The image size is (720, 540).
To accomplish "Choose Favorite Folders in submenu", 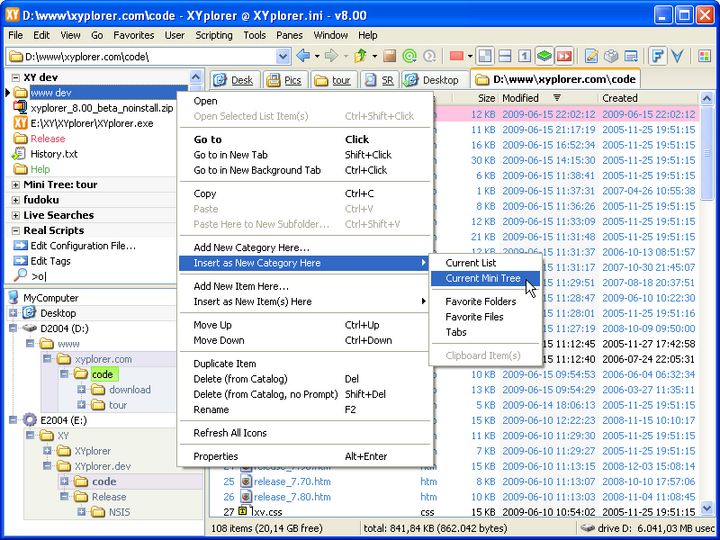I will pyautogui.click(x=485, y=302).
